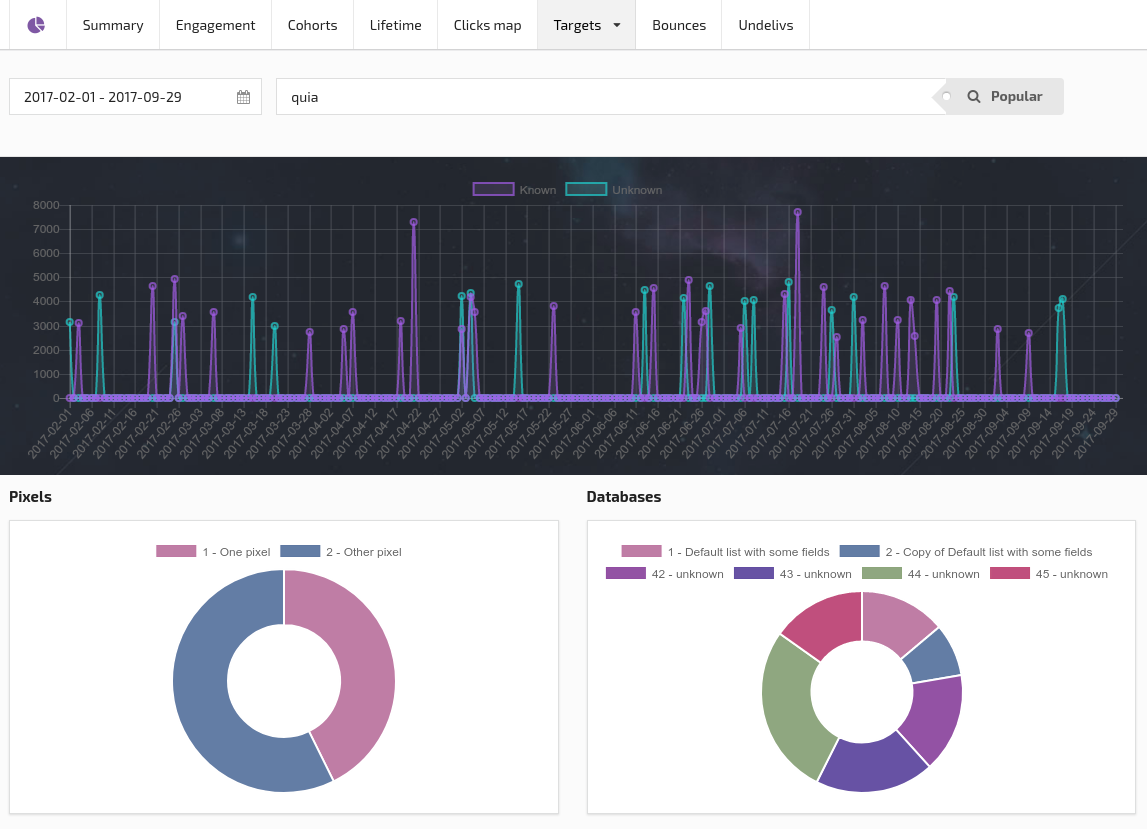Toggle the 45 - unknown legend entry
This screenshot has width=1147, height=829.
pos(1049,574)
